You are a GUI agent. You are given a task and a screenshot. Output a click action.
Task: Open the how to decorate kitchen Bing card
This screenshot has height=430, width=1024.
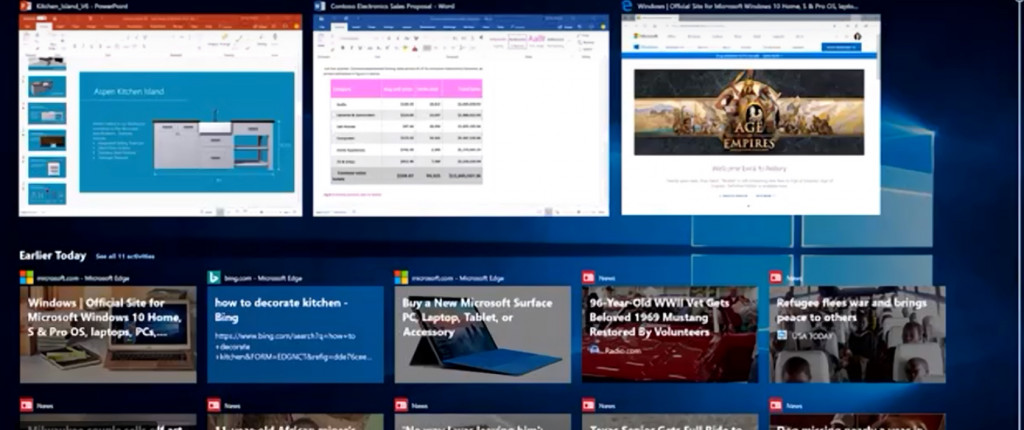point(296,335)
